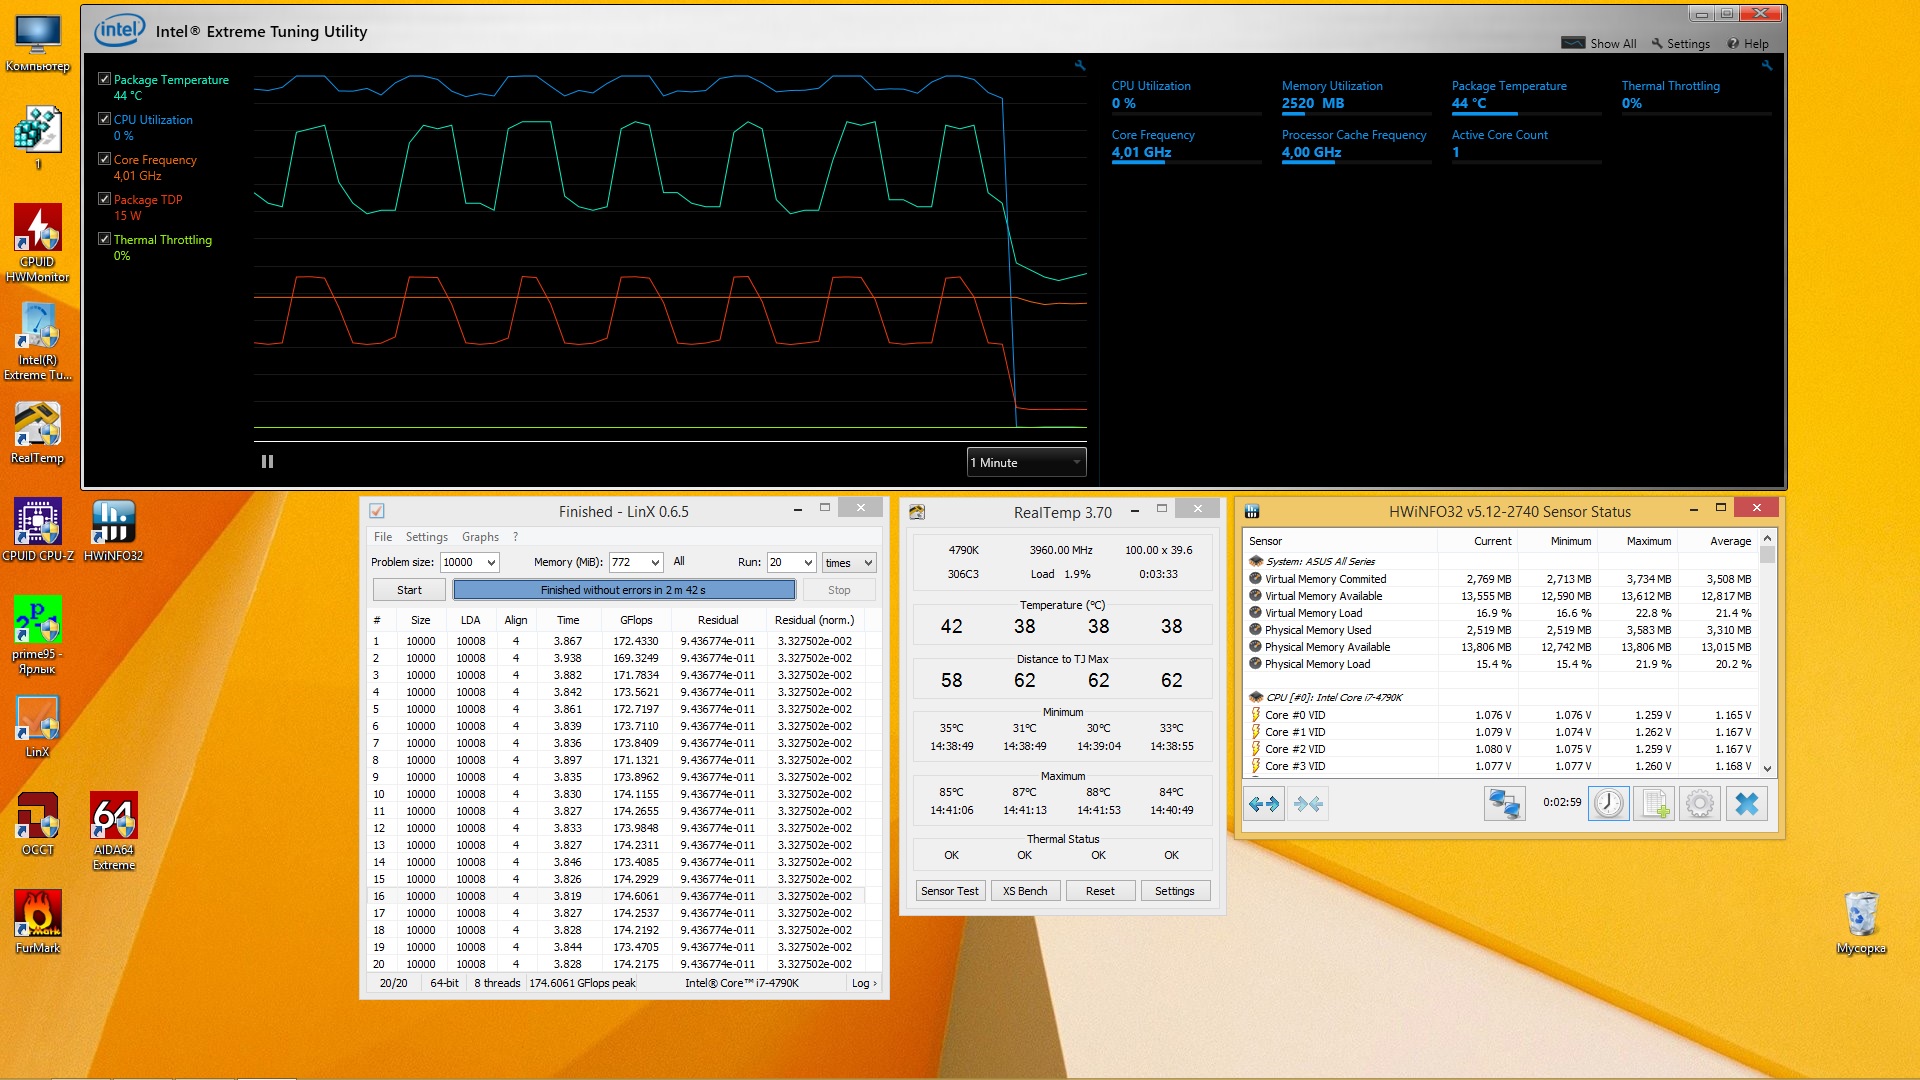Image resolution: width=1920 pixels, height=1080 pixels.
Task: Click HWiNFO network computers icon
Action: point(1504,804)
